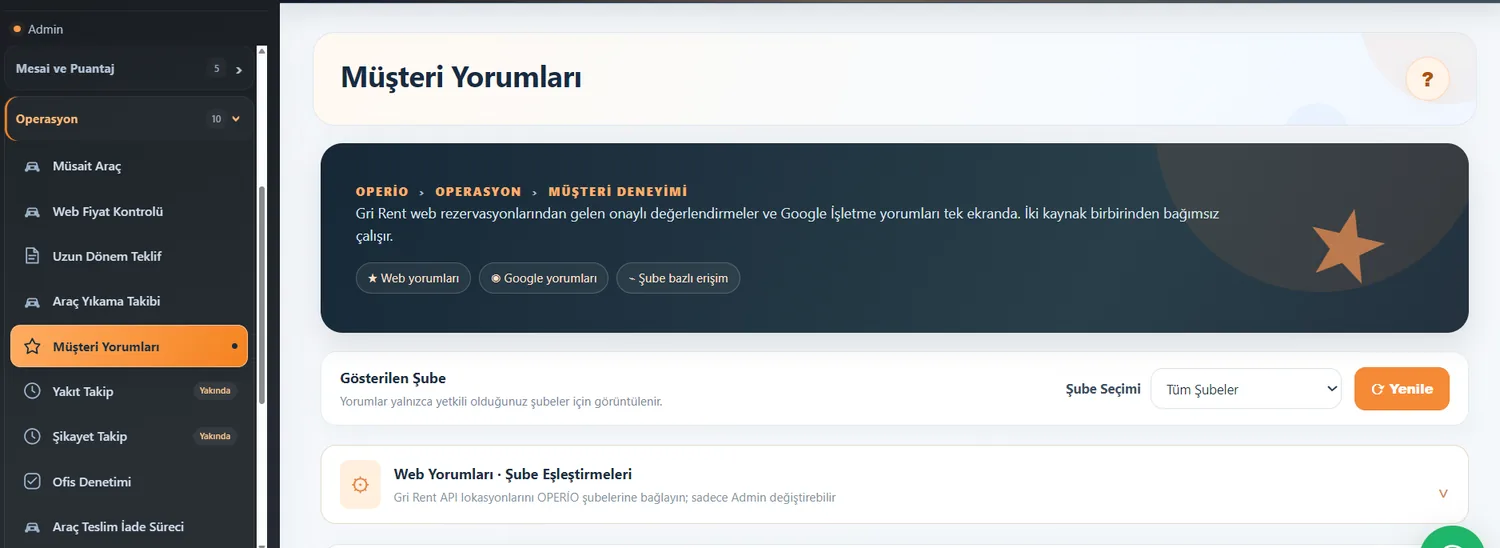Click the document icon beside Uzun Dönem Teklif

[x=32, y=256]
